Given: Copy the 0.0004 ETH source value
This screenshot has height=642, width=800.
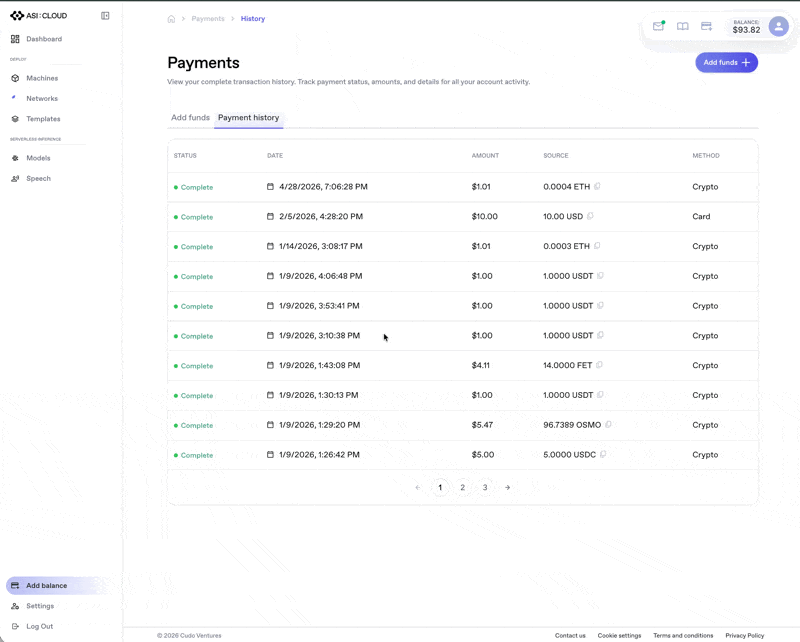Looking at the screenshot, I should click(597, 186).
